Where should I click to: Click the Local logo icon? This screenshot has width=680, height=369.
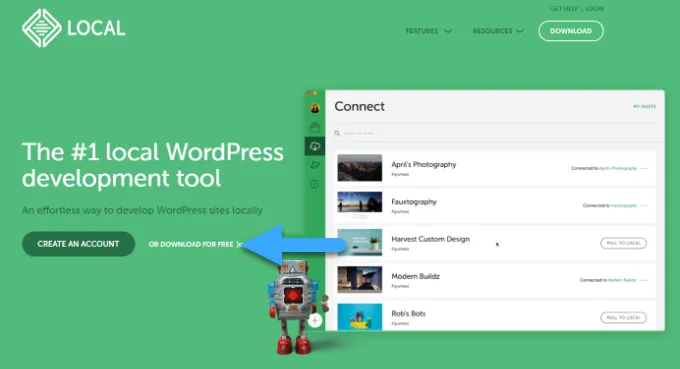[42, 28]
